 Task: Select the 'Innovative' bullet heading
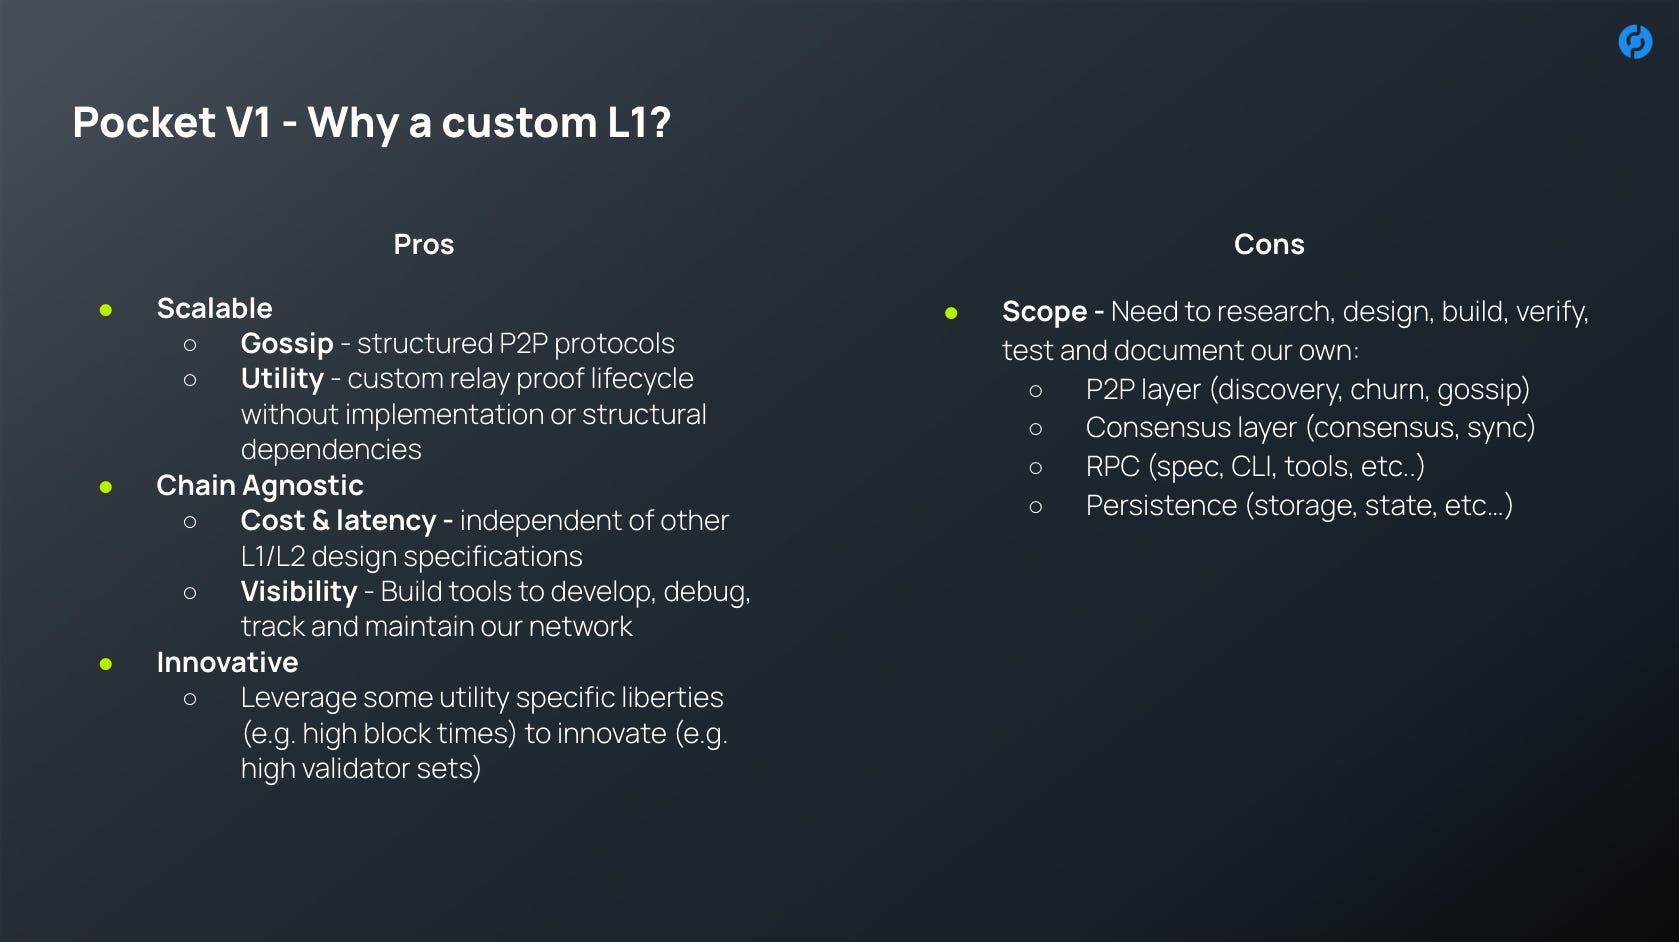[227, 663]
